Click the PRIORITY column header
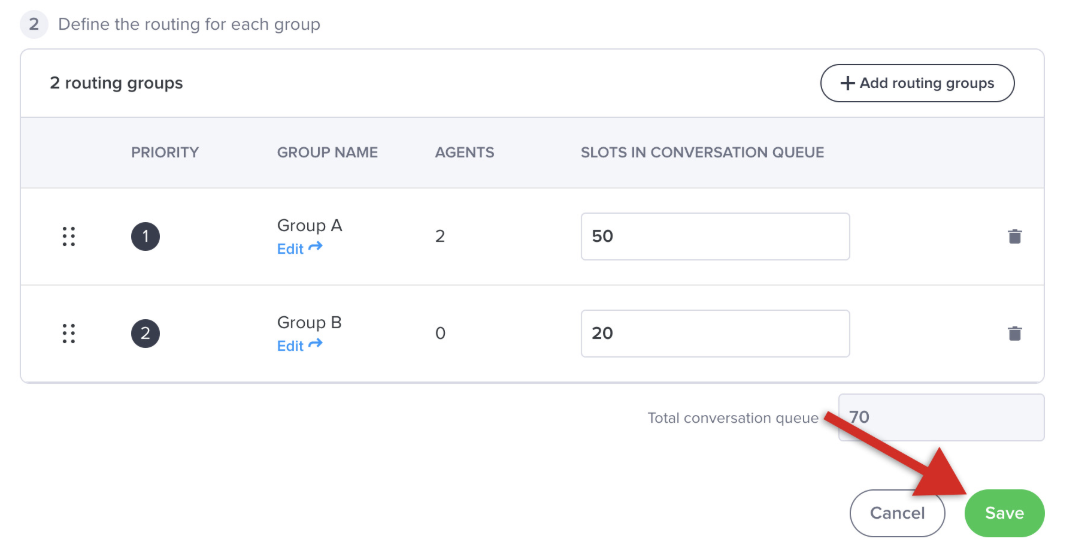1074x560 pixels. click(x=165, y=153)
